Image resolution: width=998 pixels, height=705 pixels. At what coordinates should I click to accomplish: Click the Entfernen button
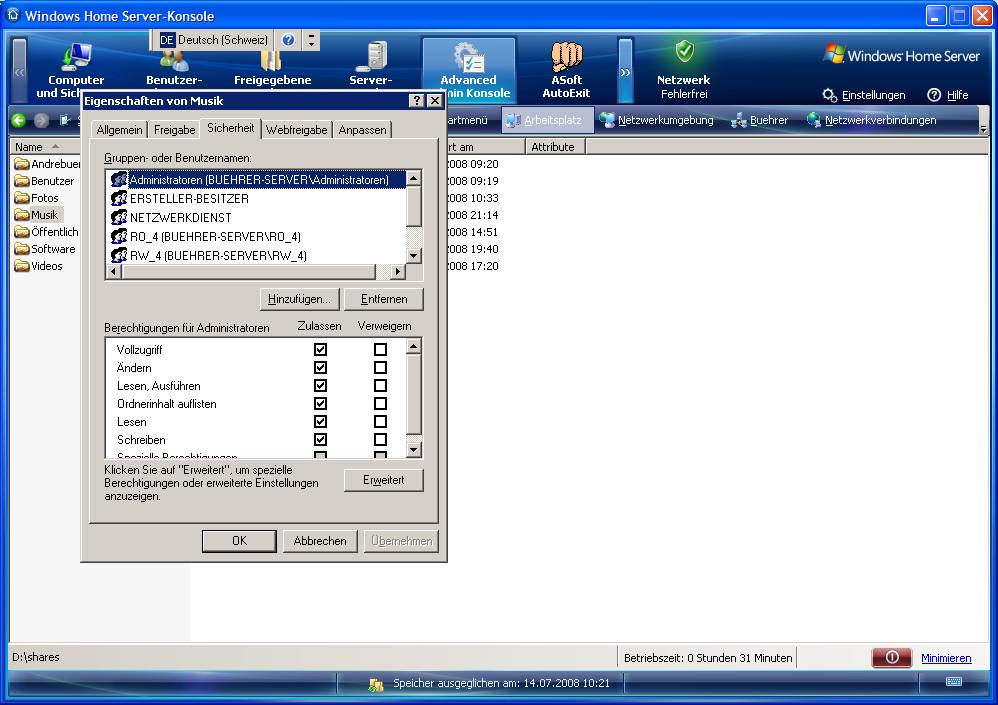(384, 299)
